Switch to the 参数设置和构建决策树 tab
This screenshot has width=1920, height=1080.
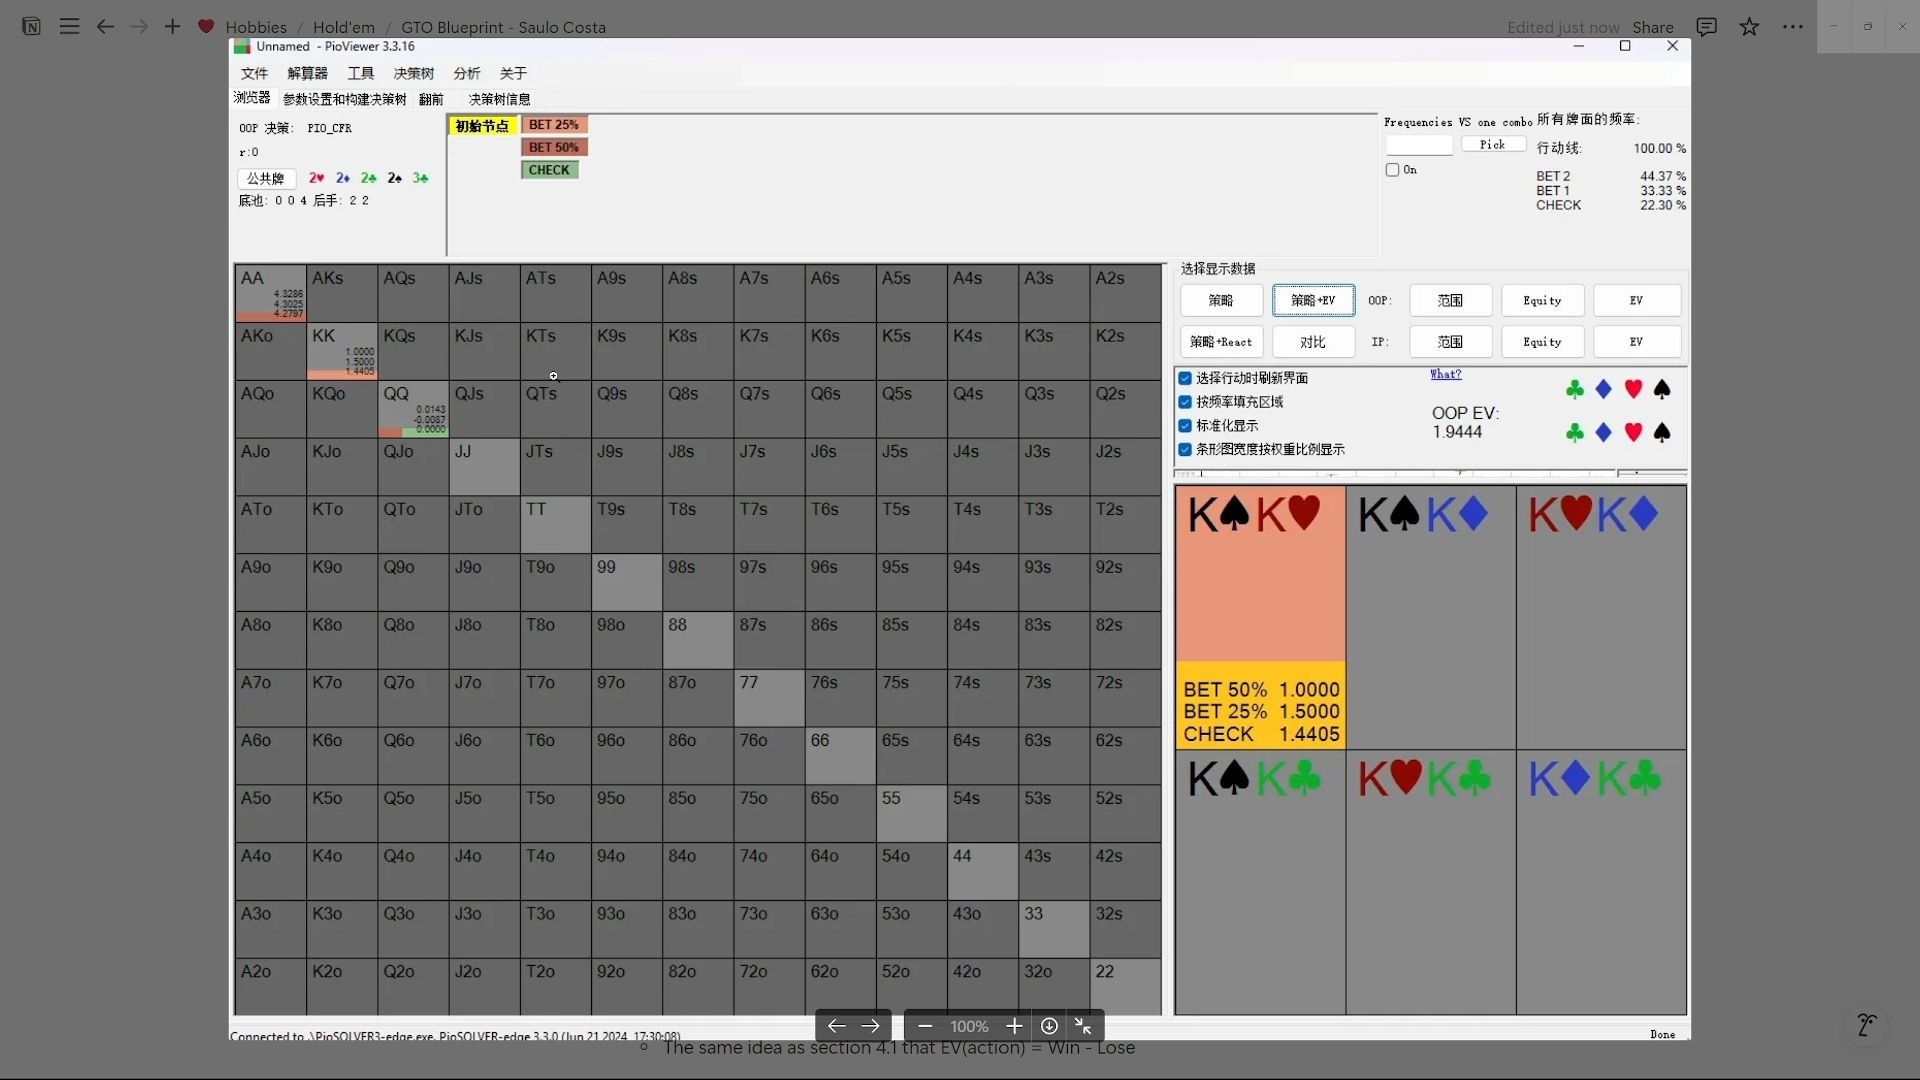(344, 99)
